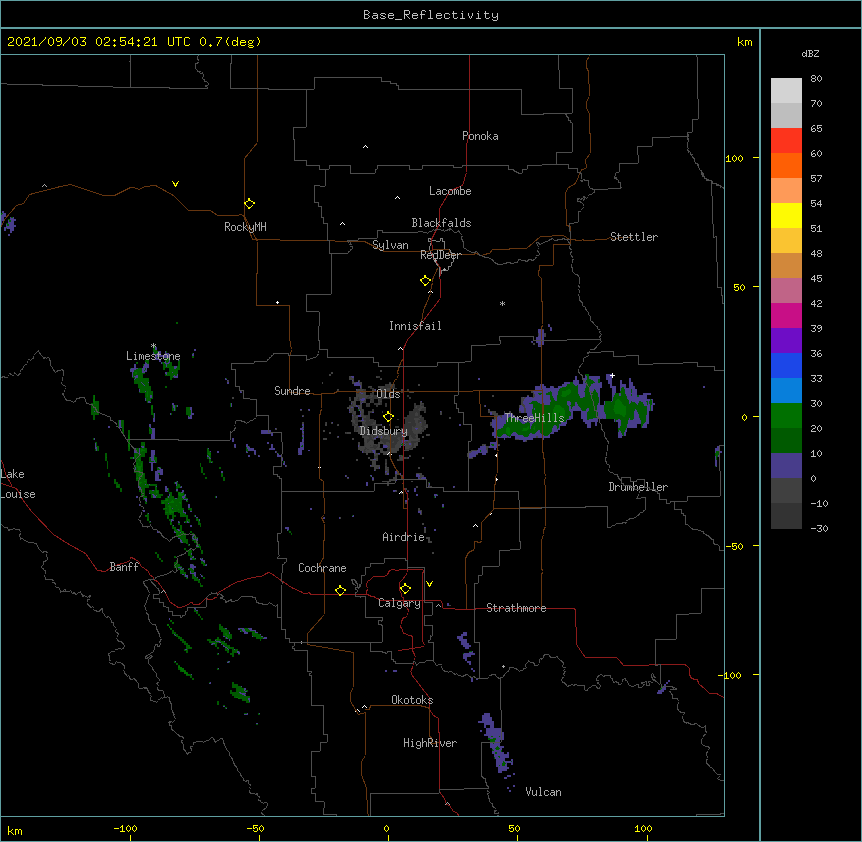Select the orange 57-60 dBZ legend band
The width and height of the screenshot is (862, 842).
pos(786,165)
